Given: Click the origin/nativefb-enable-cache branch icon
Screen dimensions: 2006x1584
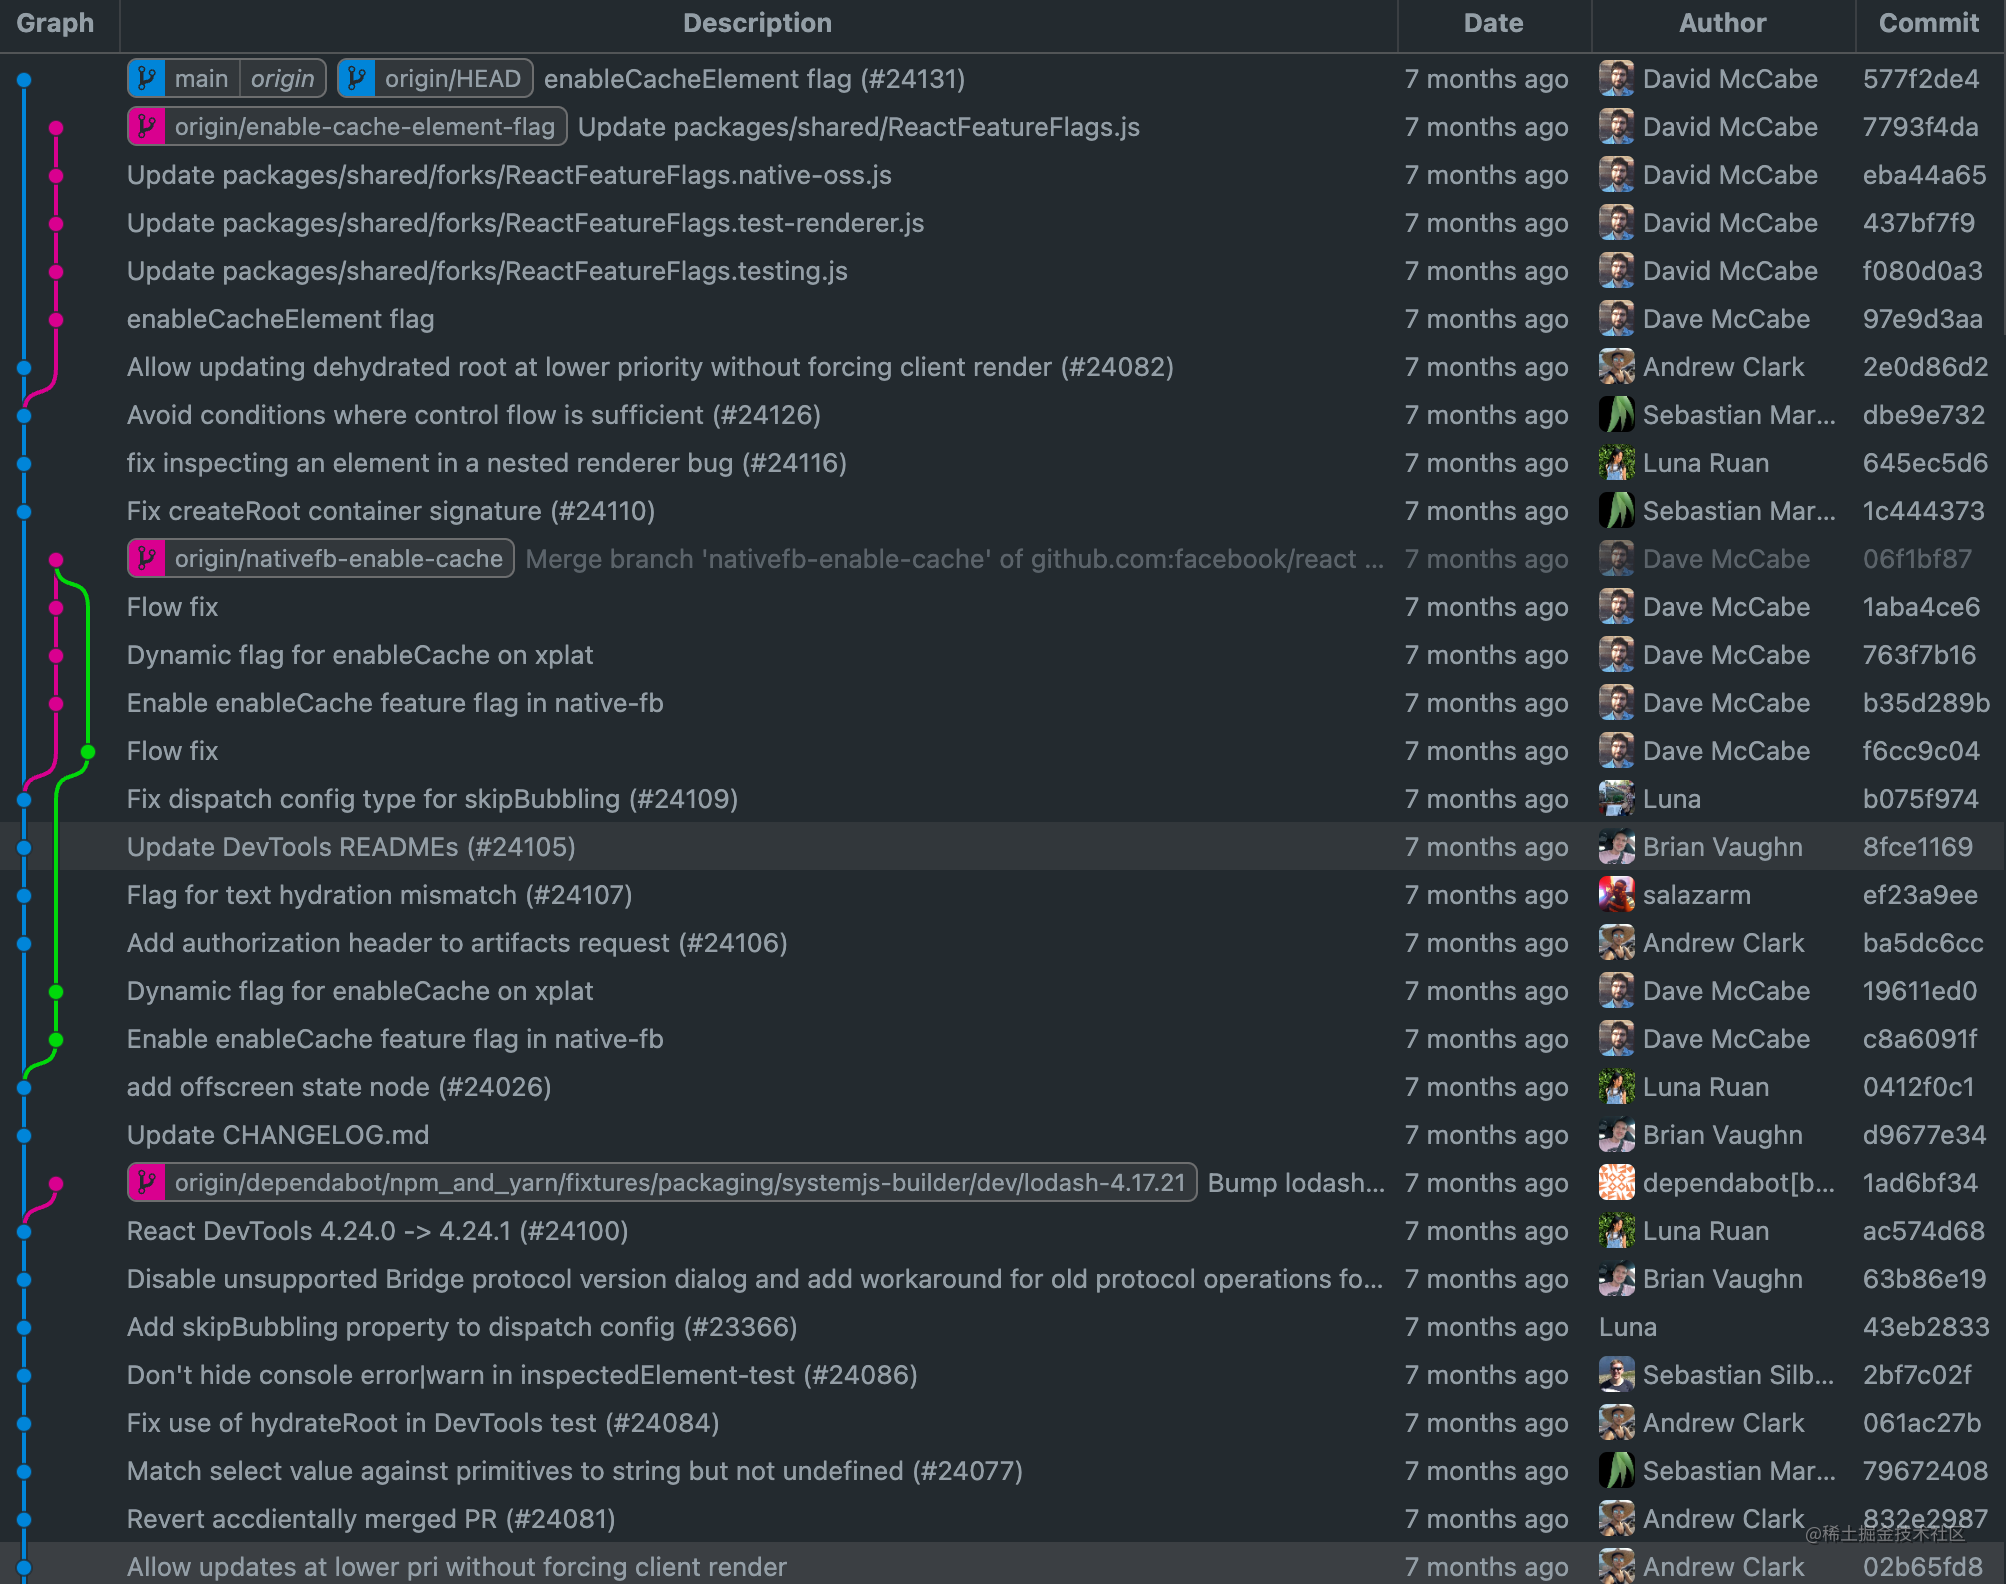Looking at the screenshot, I should 147,559.
